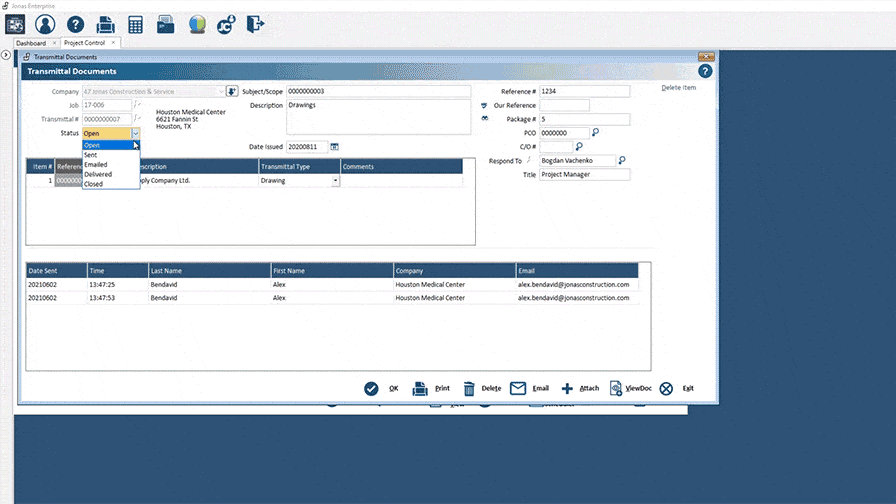Select Emailed in Status list
This screenshot has width=896, height=504.
(x=111, y=165)
